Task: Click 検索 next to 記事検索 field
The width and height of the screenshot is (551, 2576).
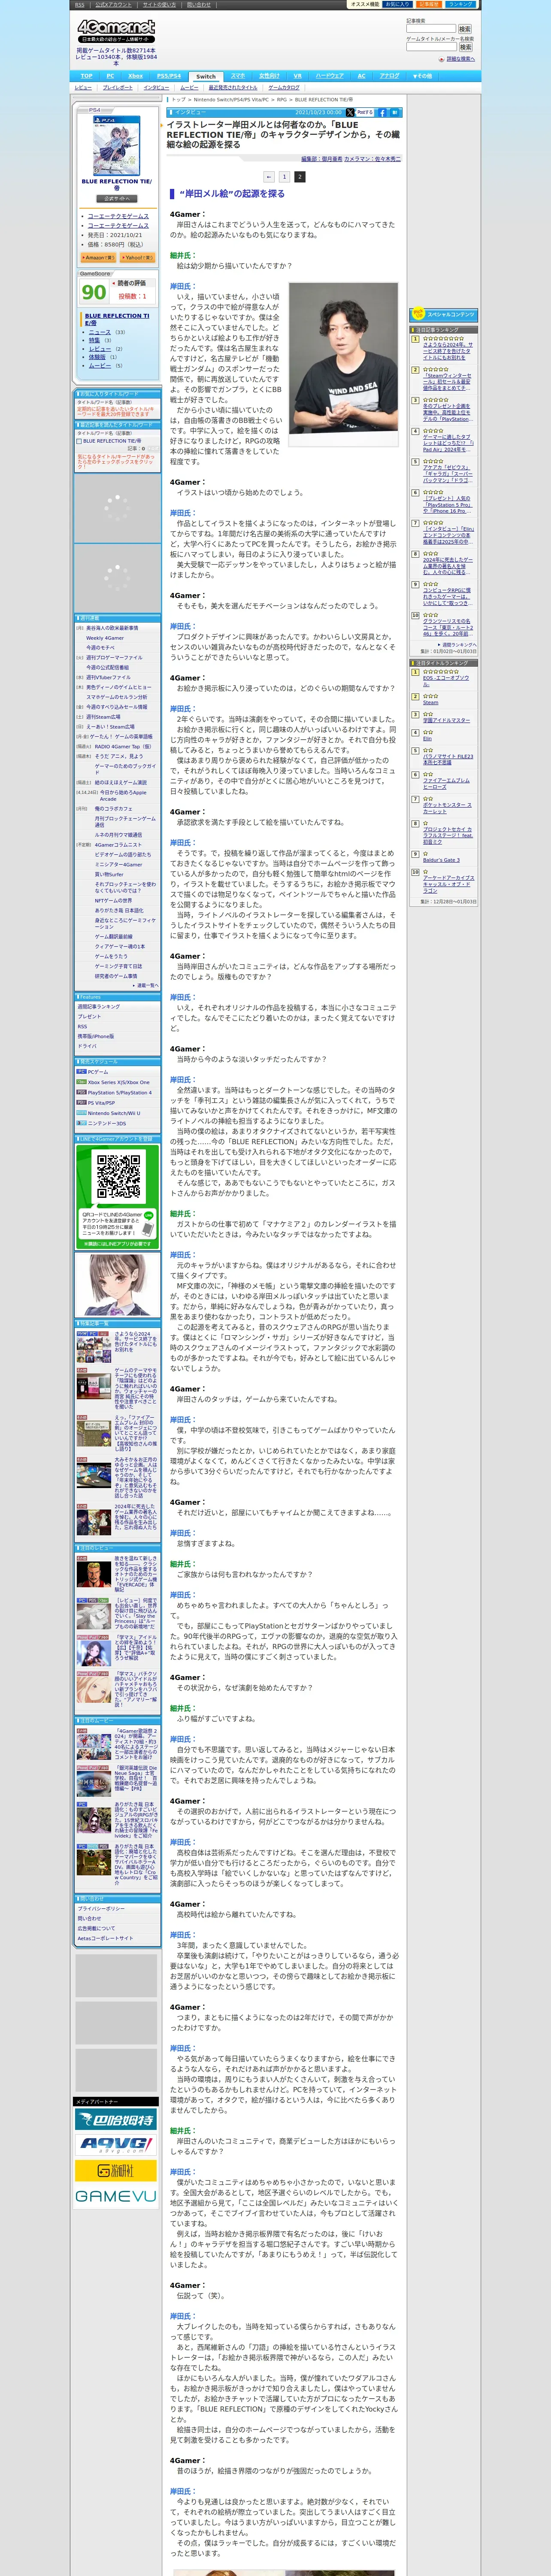Action: [465, 29]
